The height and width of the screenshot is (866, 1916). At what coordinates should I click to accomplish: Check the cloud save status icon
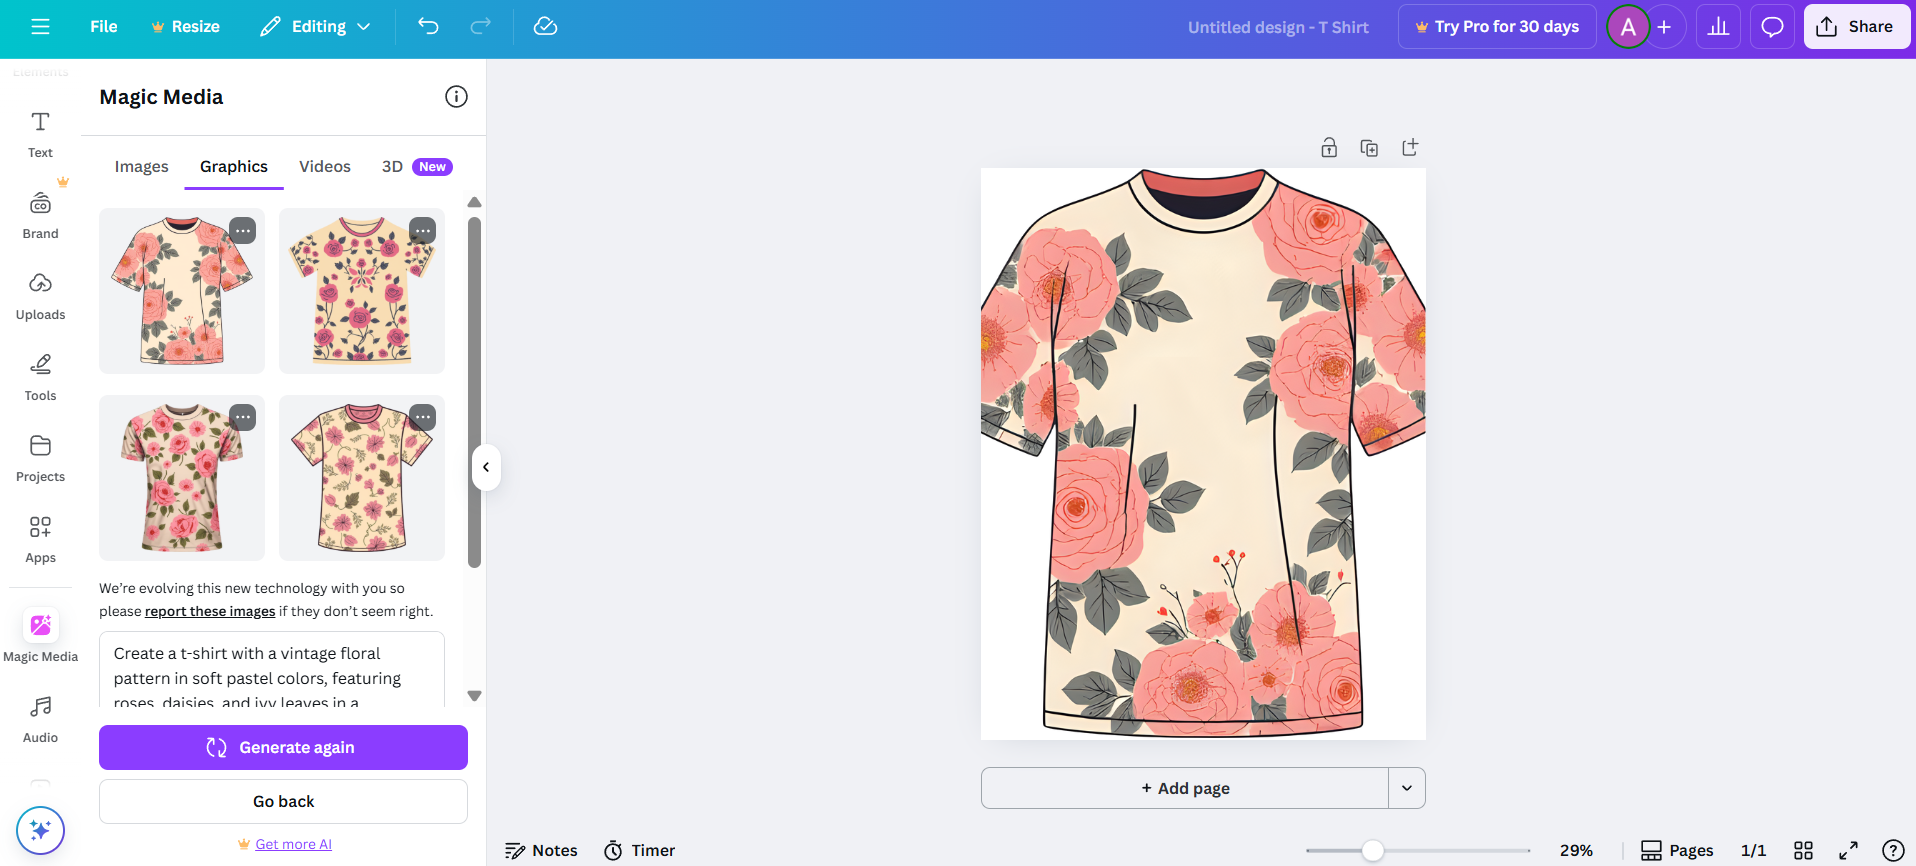click(x=545, y=27)
